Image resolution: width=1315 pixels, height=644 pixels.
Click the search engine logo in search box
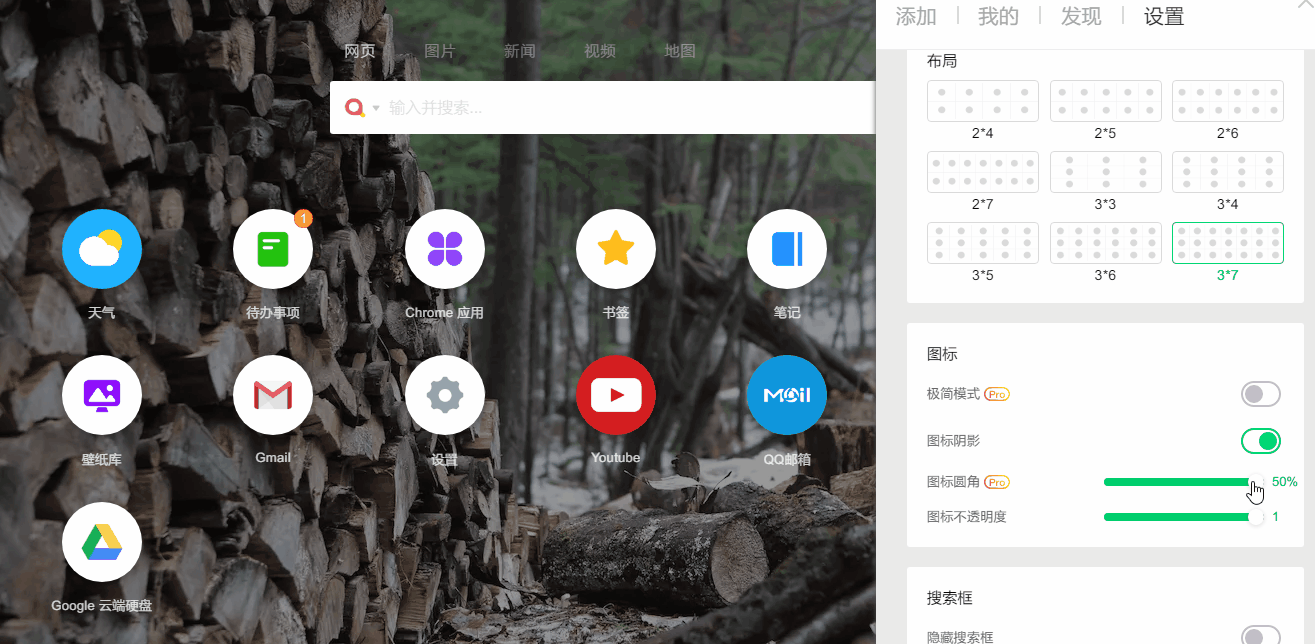(x=355, y=107)
